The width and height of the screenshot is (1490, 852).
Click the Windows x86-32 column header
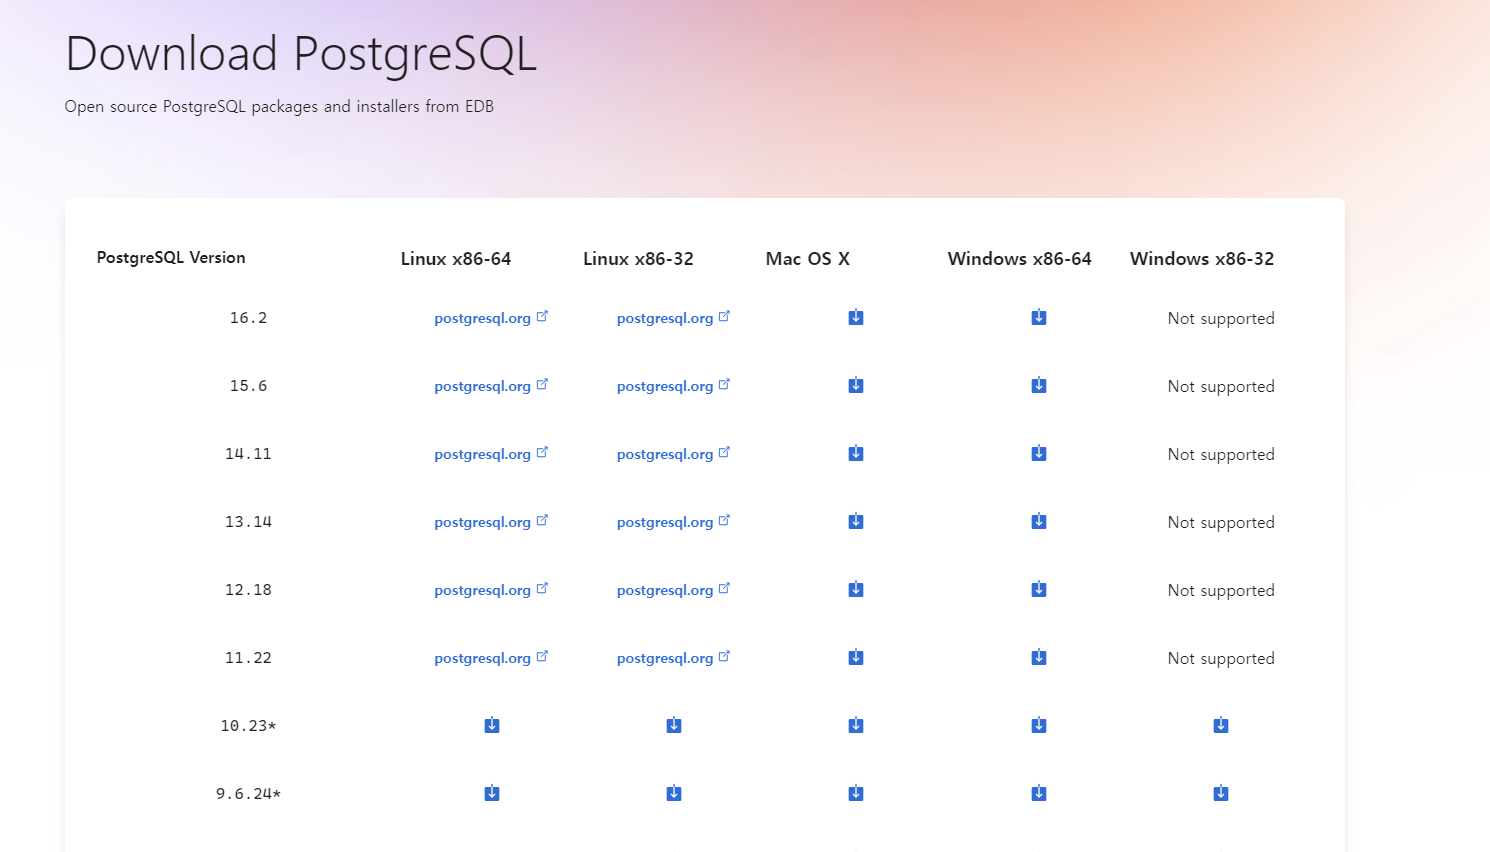pos(1202,258)
